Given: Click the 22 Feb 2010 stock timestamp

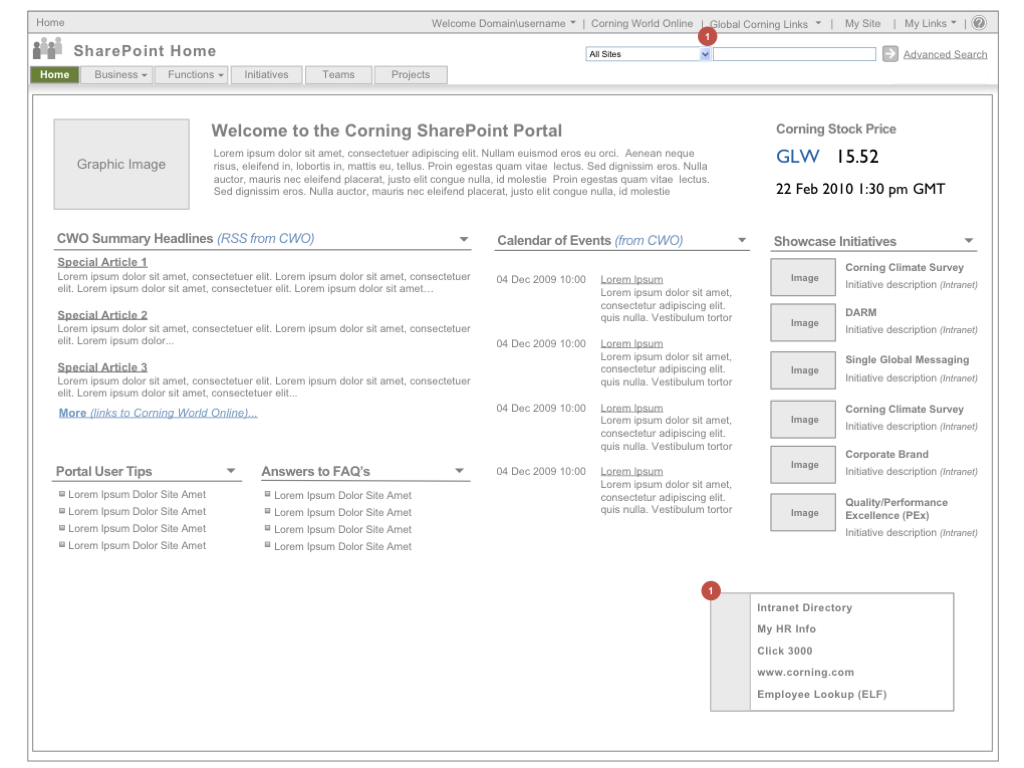Looking at the screenshot, I should pyautogui.click(x=860, y=189).
